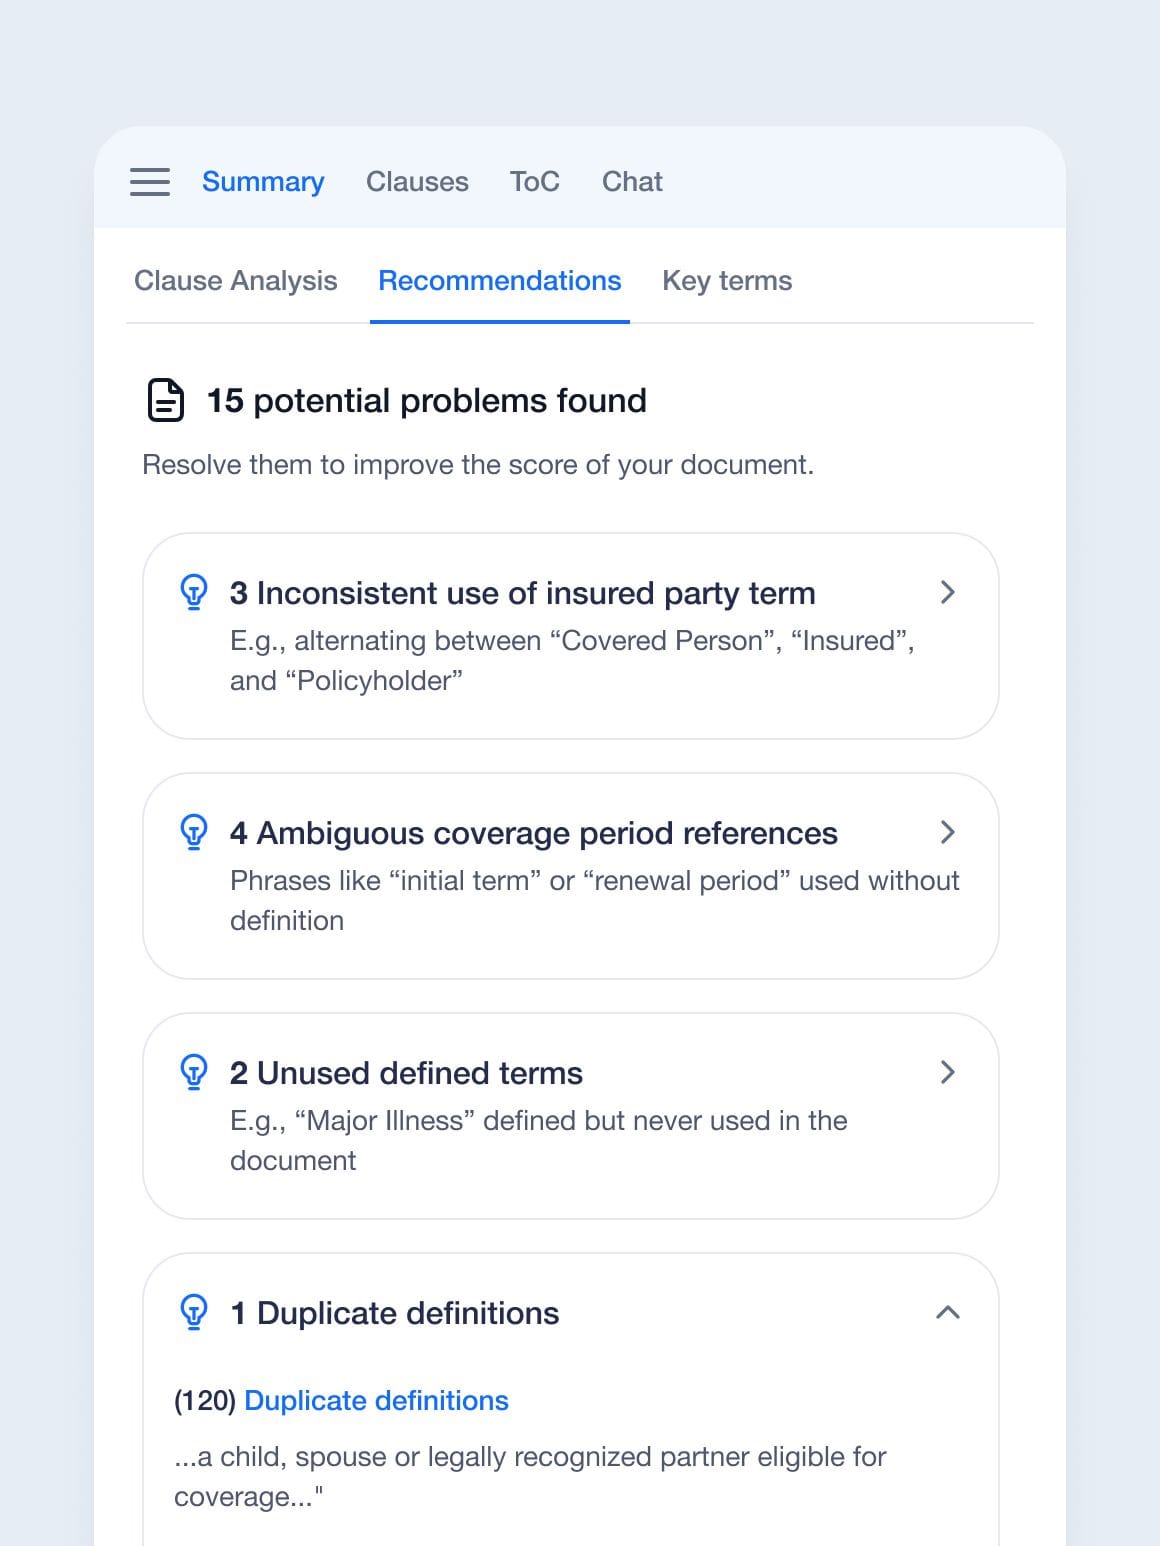Screen dimensions: 1160x1546
Task: Switch to the Summary tab
Action: 263,182
